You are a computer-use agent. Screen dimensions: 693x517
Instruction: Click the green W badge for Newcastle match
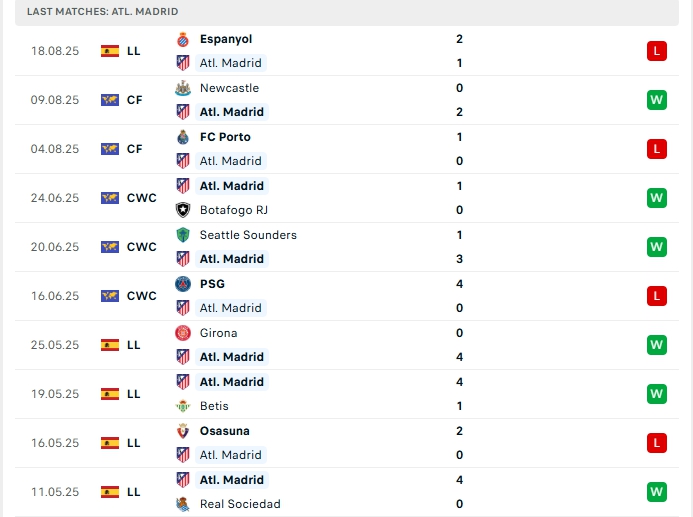pos(656,100)
